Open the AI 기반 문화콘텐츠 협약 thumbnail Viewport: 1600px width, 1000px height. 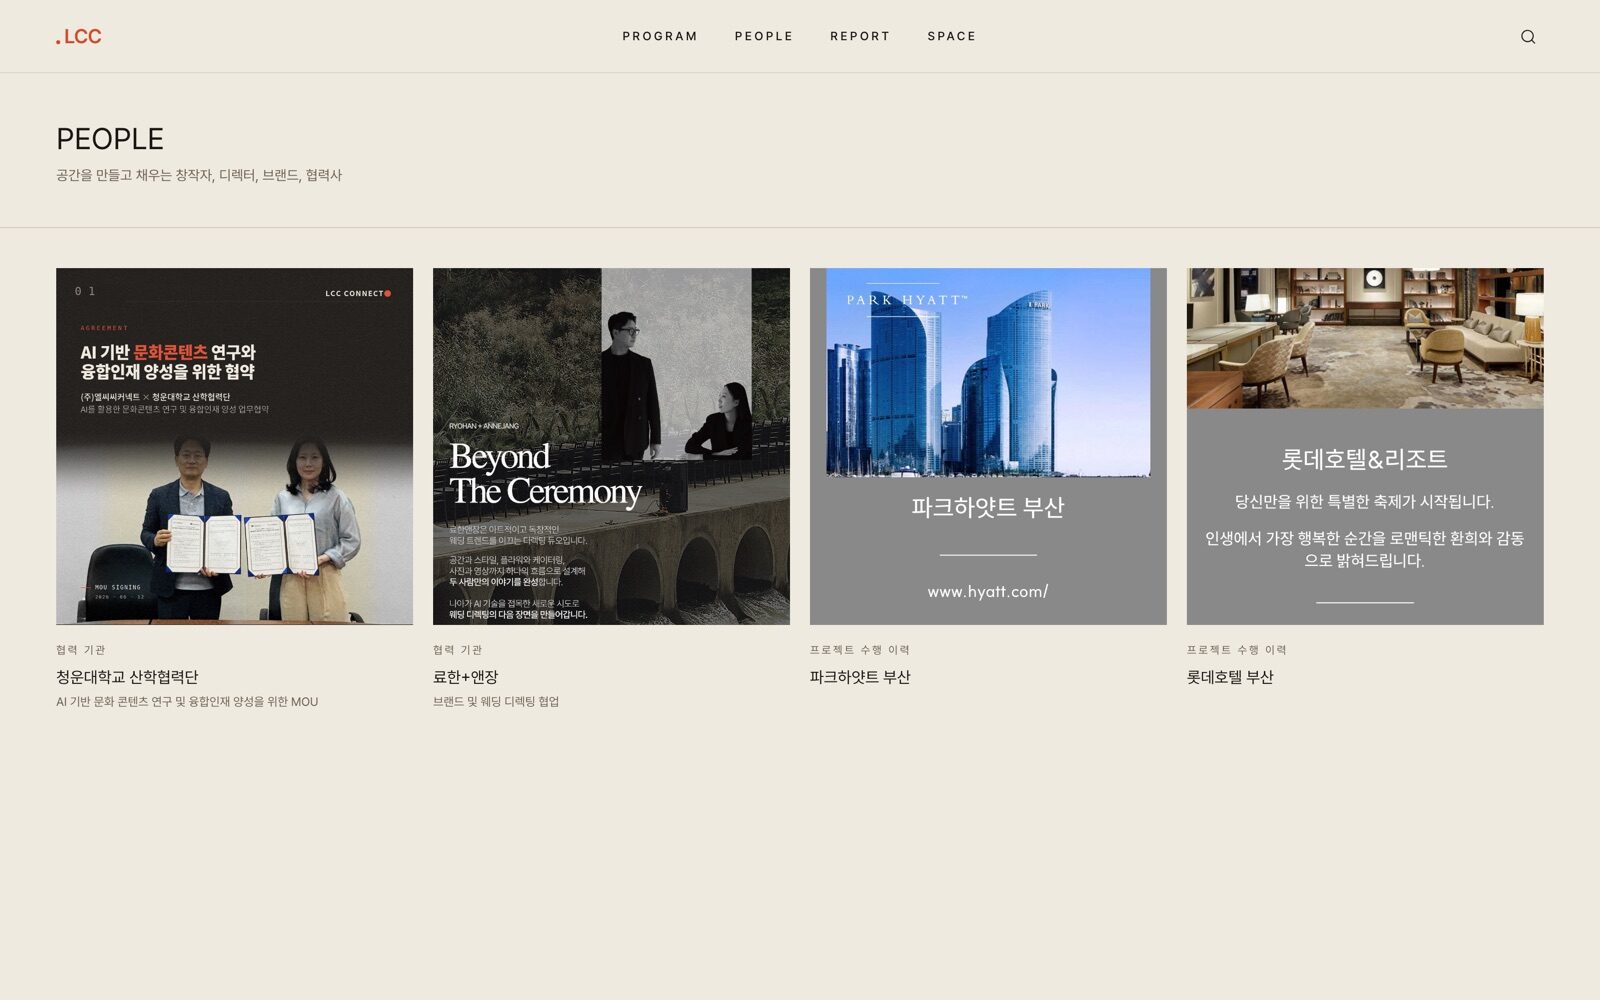point(234,446)
